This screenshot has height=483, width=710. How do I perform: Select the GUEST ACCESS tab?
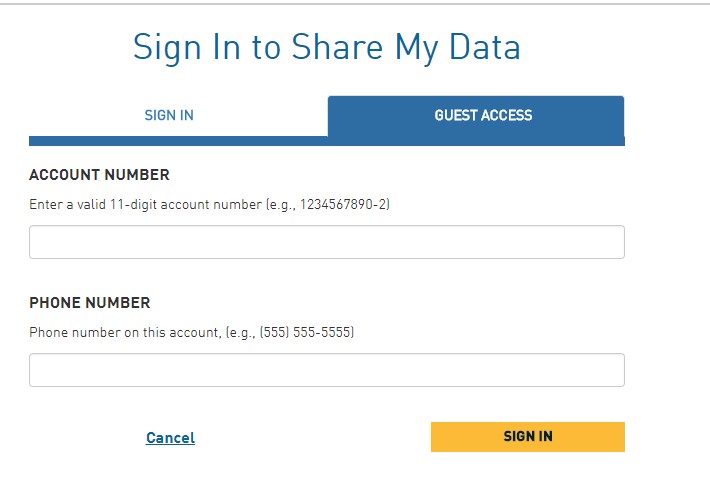(483, 115)
